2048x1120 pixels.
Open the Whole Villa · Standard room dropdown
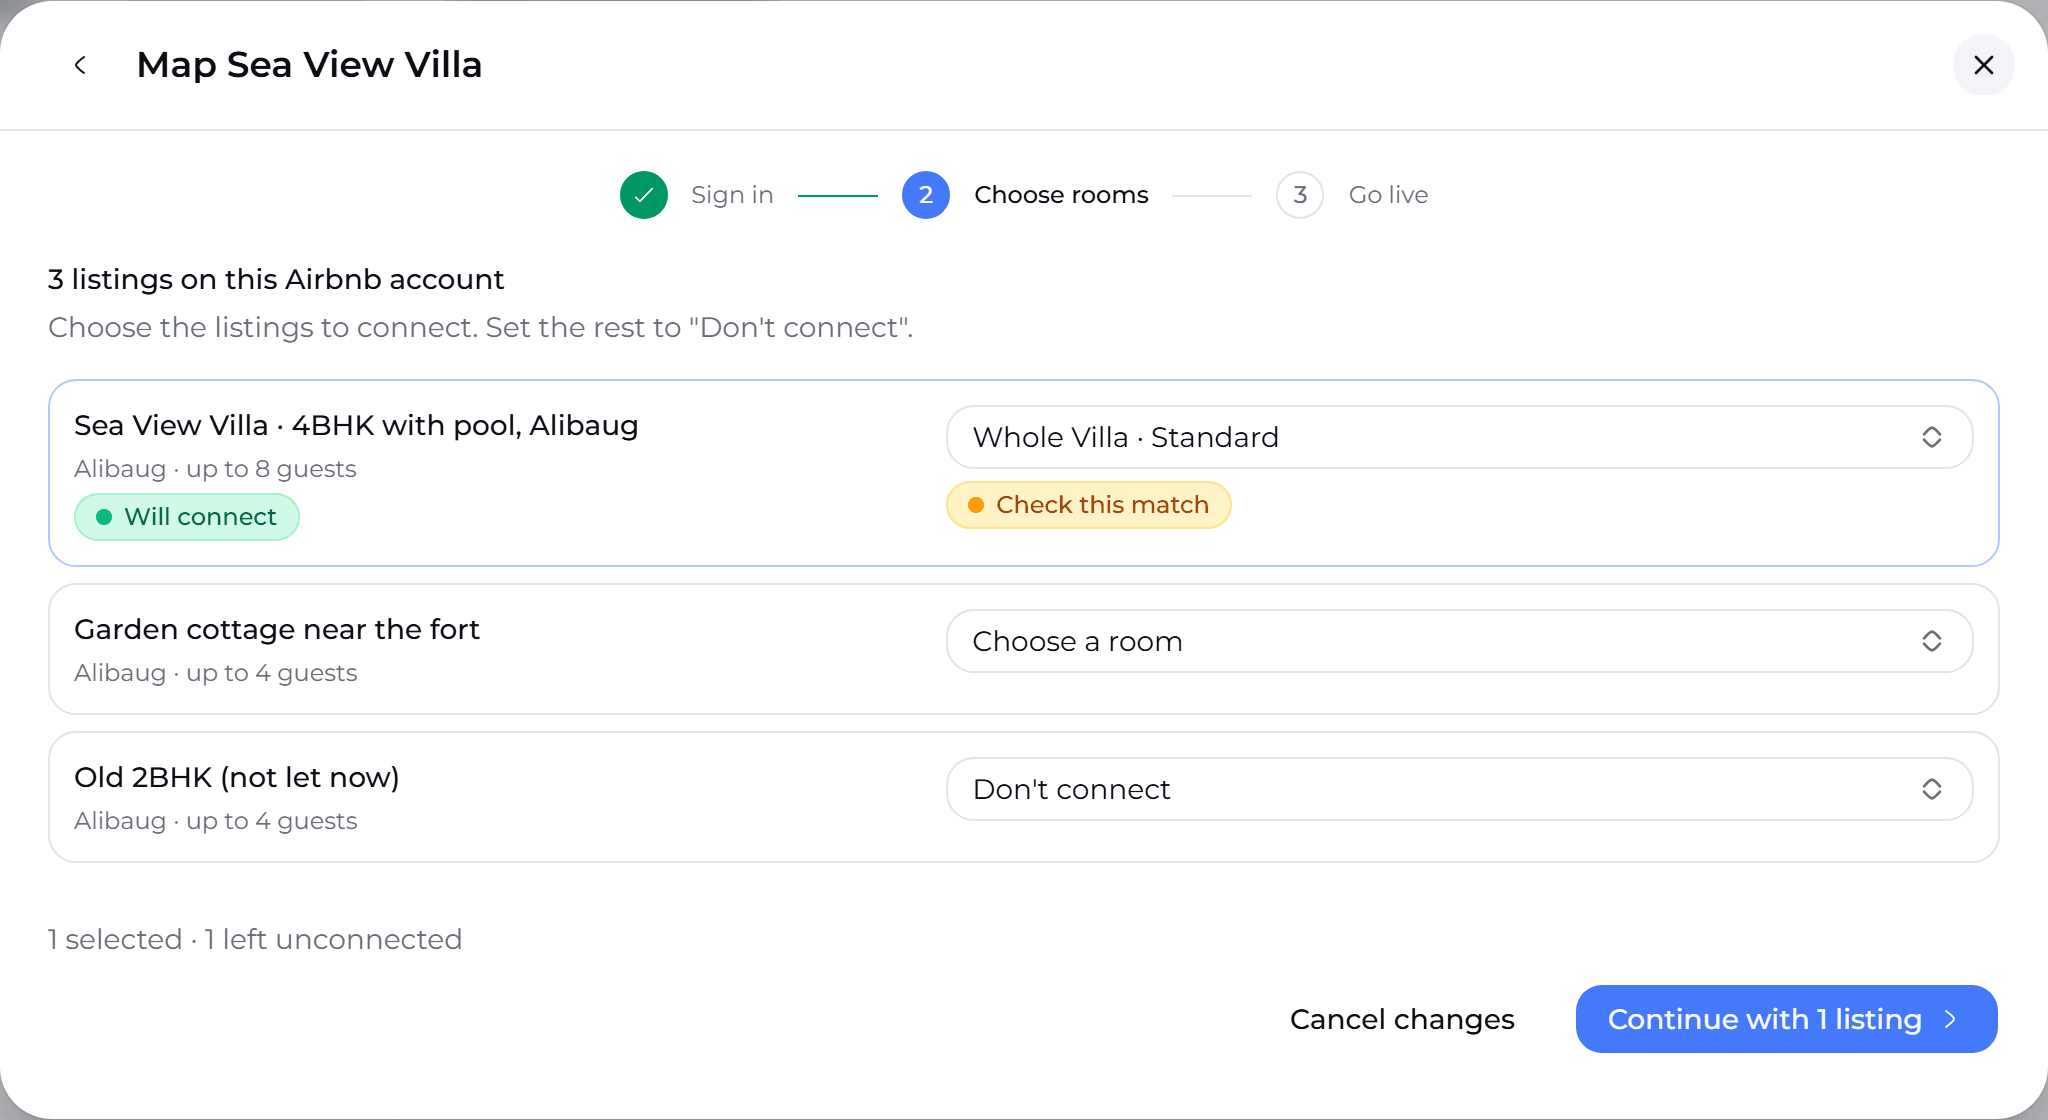click(x=1459, y=437)
